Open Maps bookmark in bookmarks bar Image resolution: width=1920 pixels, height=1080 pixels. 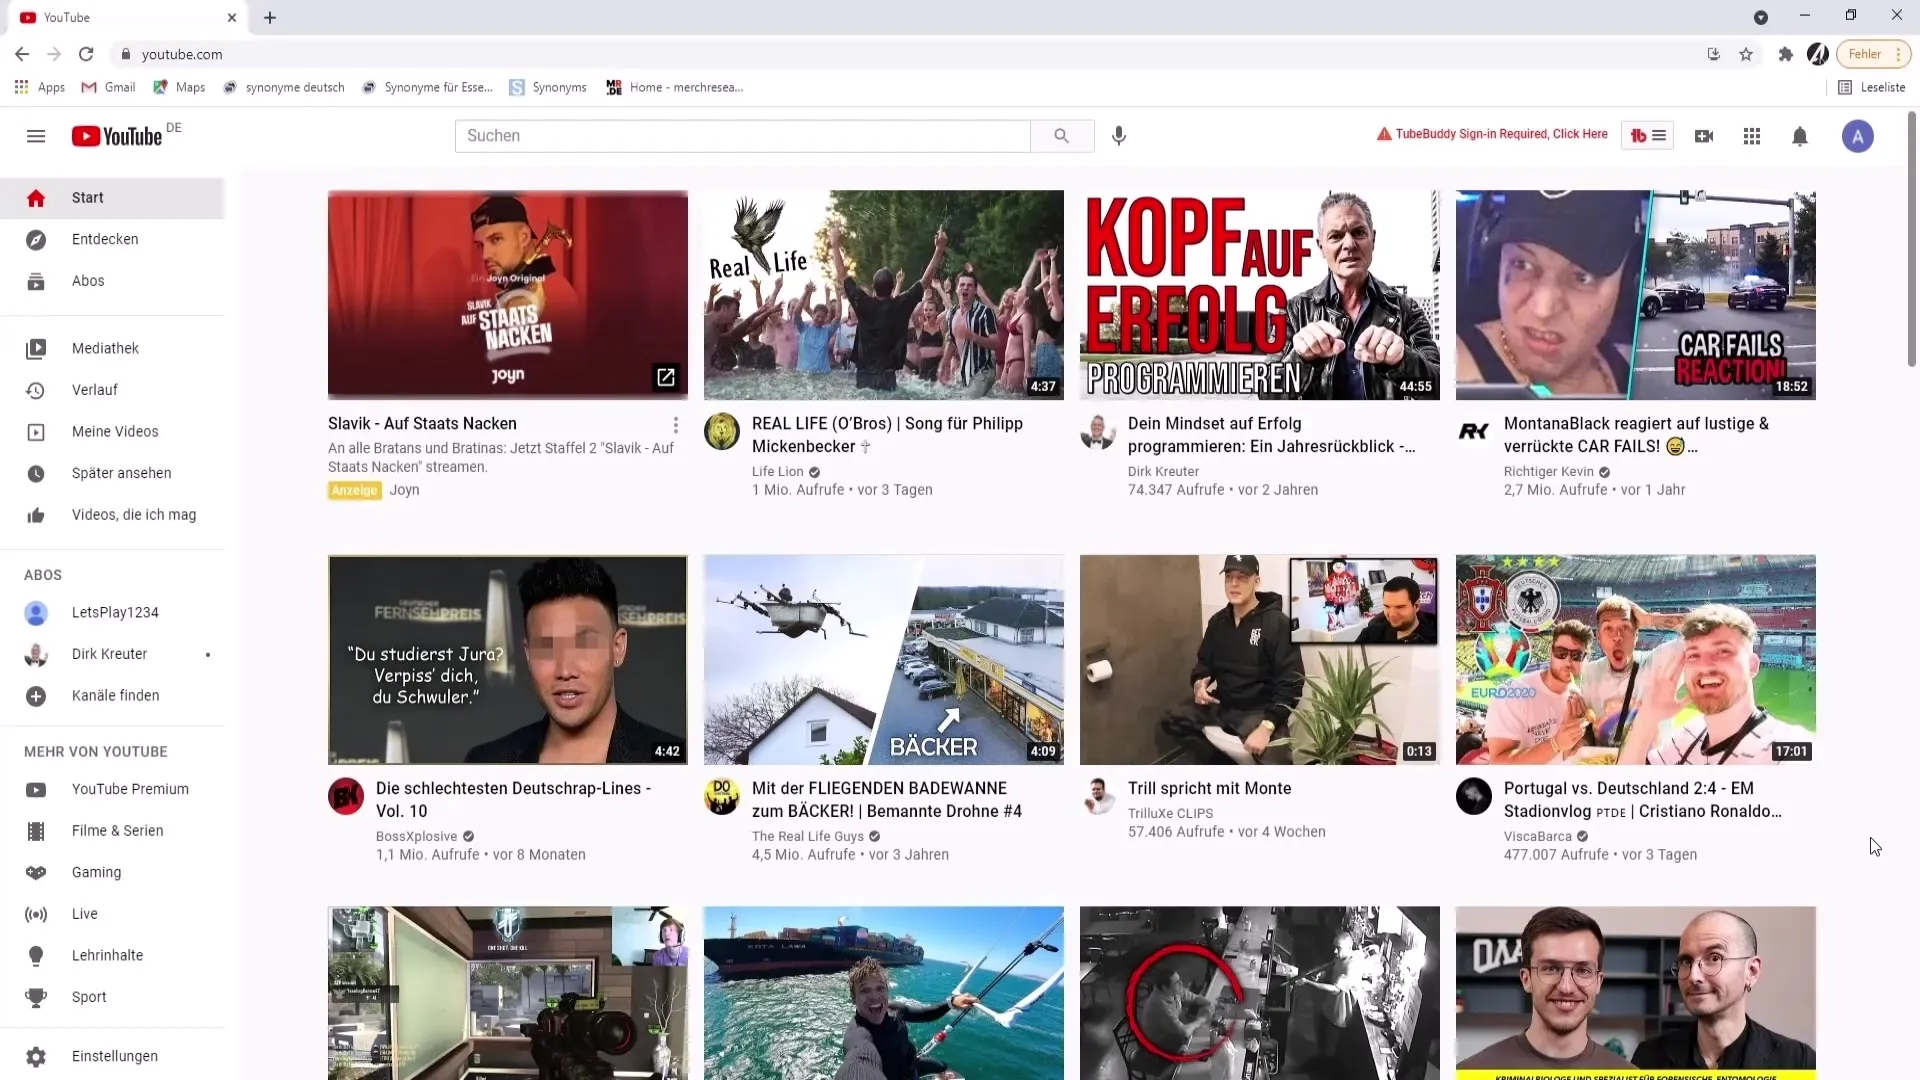(179, 87)
